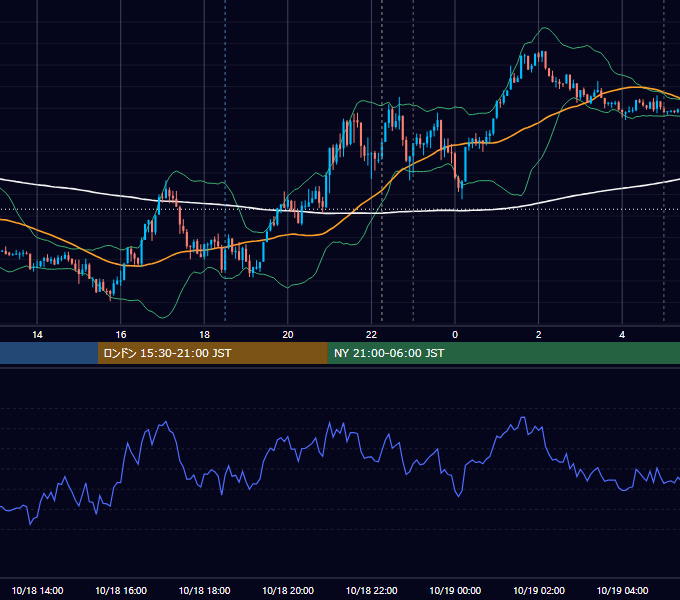Click the 10/19 00:00 timestamp label

click(x=455, y=590)
